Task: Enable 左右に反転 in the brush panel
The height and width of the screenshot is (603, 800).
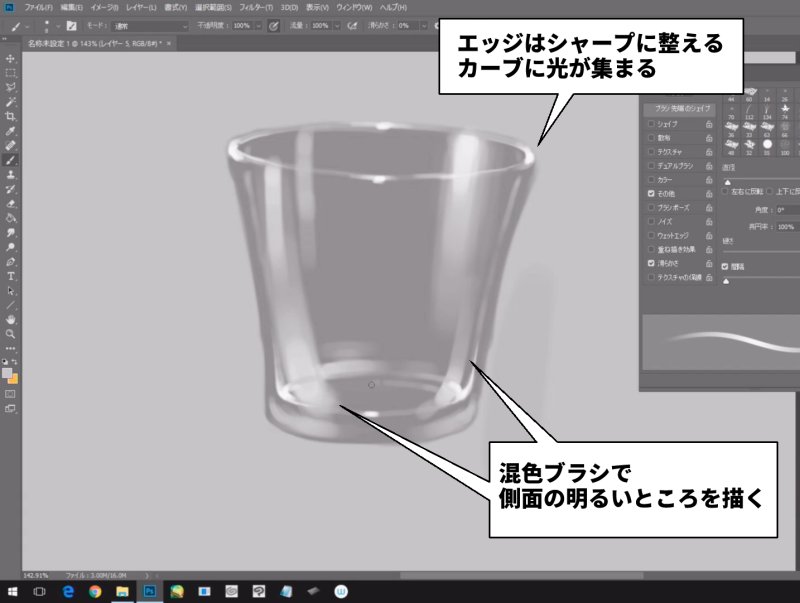Action: pos(726,191)
